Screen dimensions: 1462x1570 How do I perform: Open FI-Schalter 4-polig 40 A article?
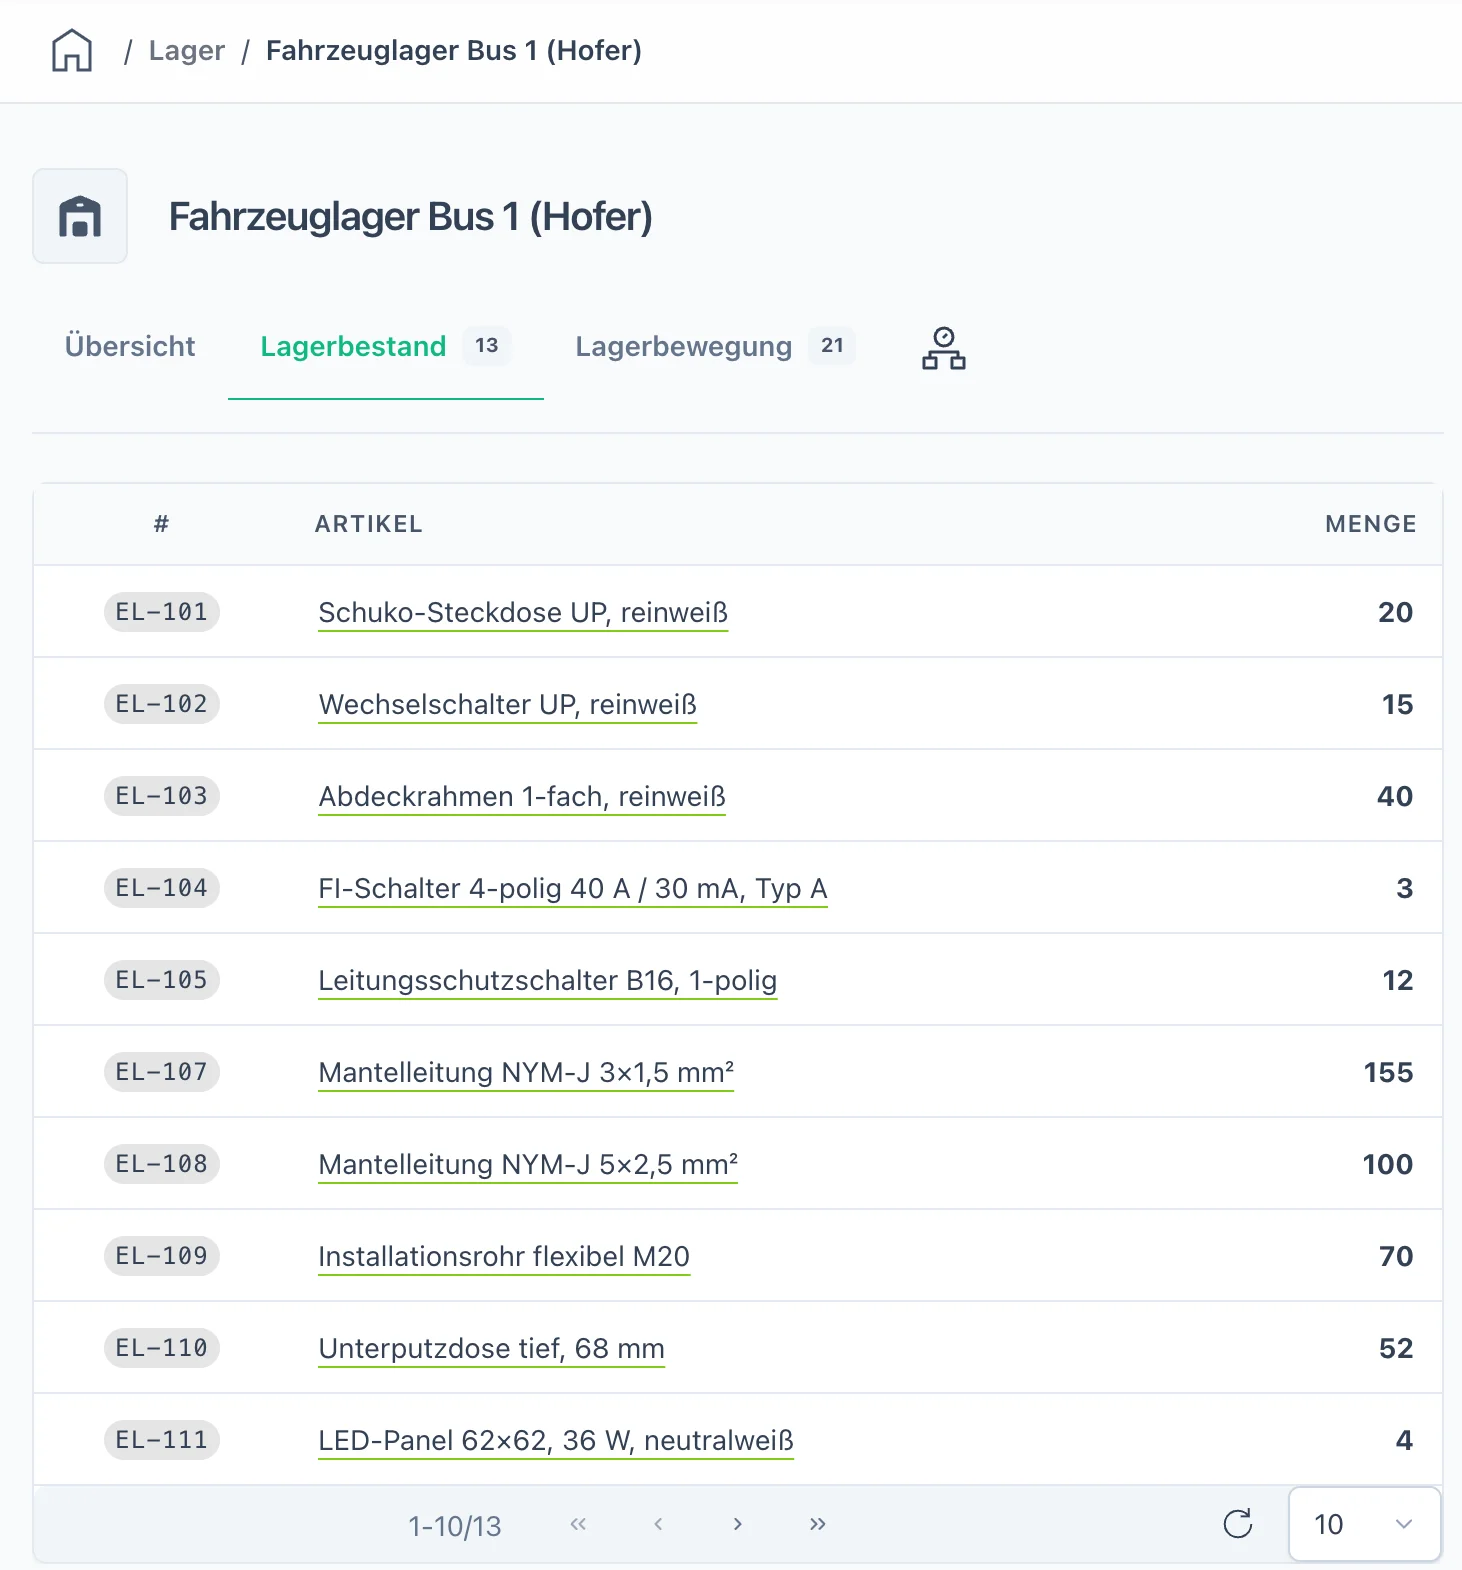tap(573, 888)
